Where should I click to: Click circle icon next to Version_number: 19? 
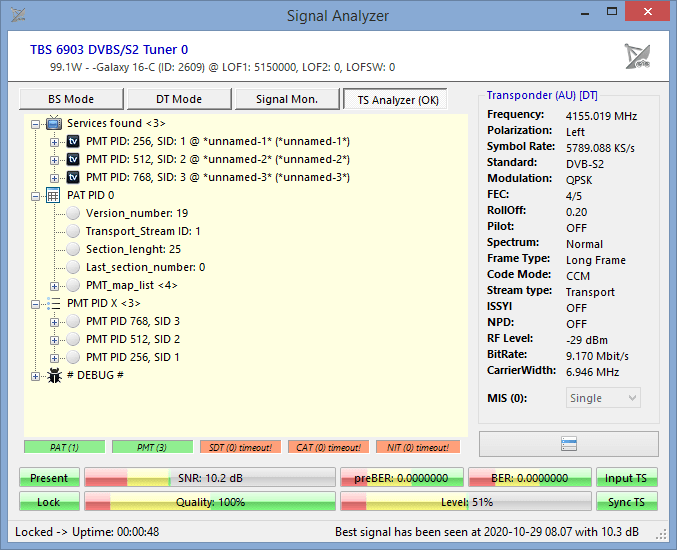coord(73,213)
